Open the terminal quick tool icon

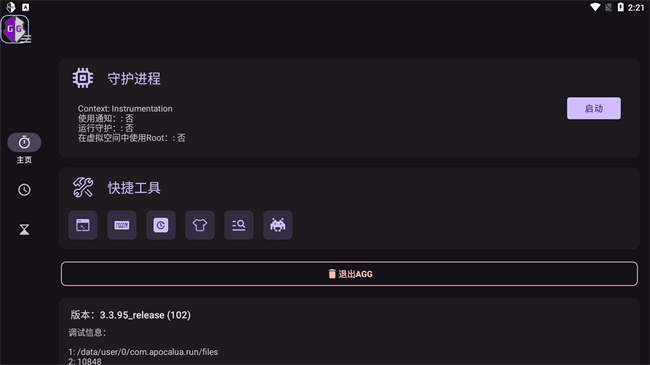click(83, 225)
